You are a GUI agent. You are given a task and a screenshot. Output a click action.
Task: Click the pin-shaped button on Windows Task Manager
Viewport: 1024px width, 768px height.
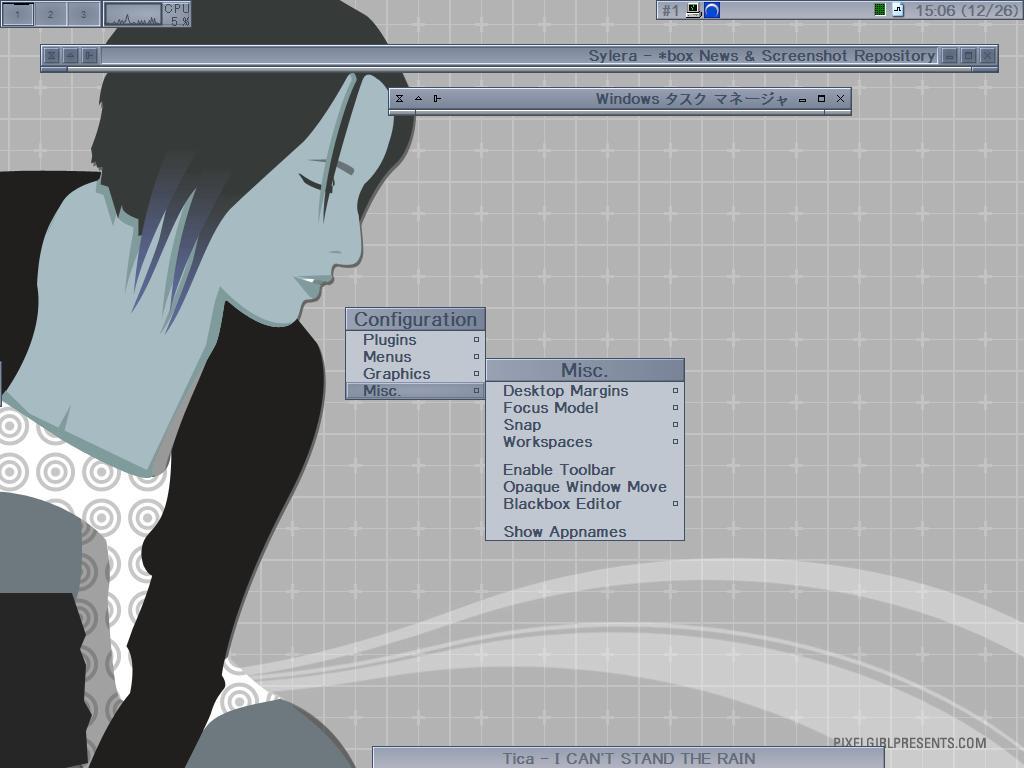(x=437, y=99)
